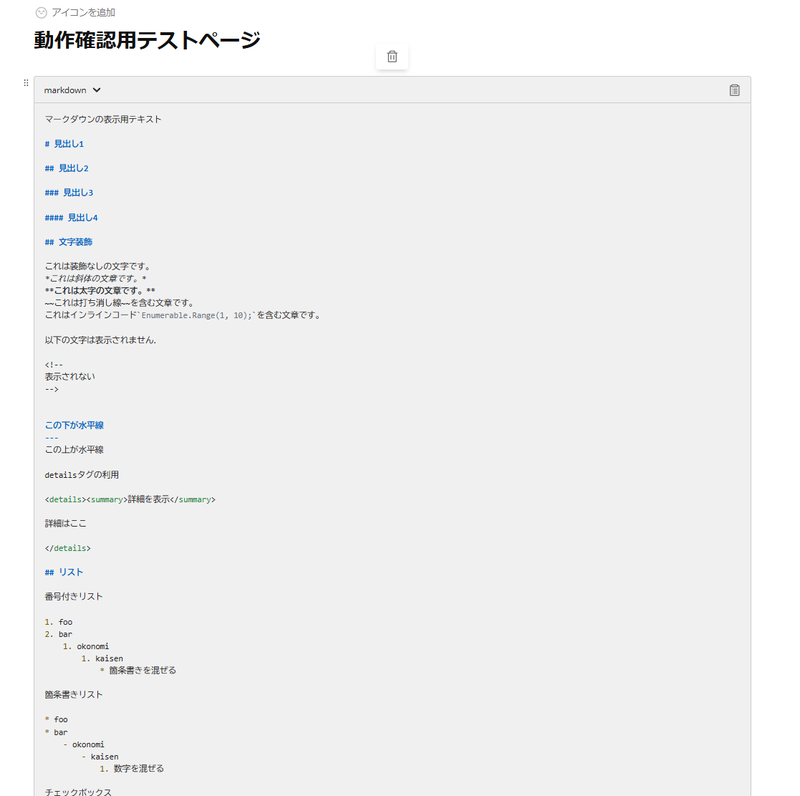Copy code block via clipboard icon

[734, 90]
